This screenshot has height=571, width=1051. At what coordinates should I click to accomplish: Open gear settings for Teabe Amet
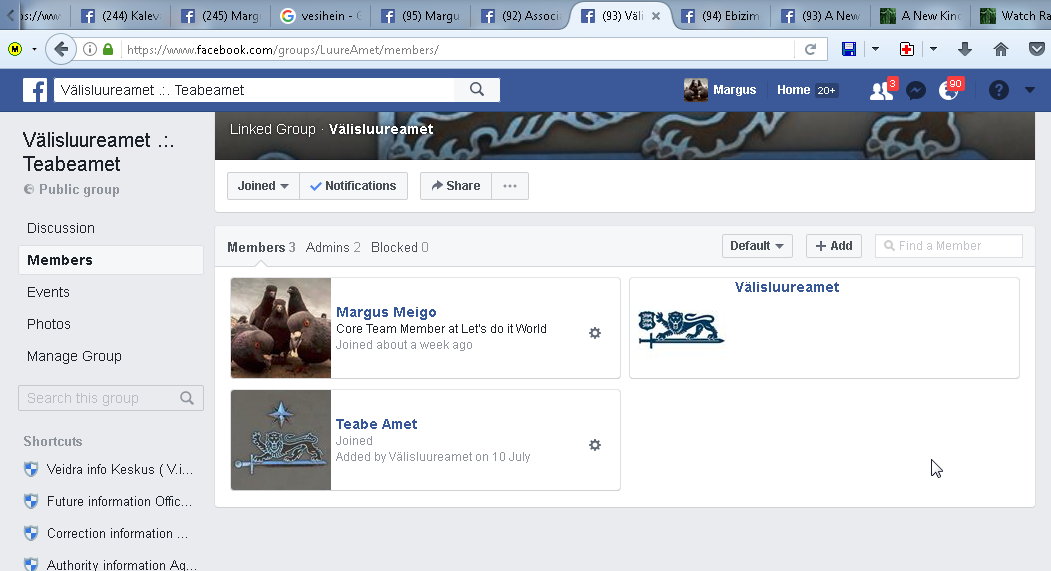[x=595, y=445]
